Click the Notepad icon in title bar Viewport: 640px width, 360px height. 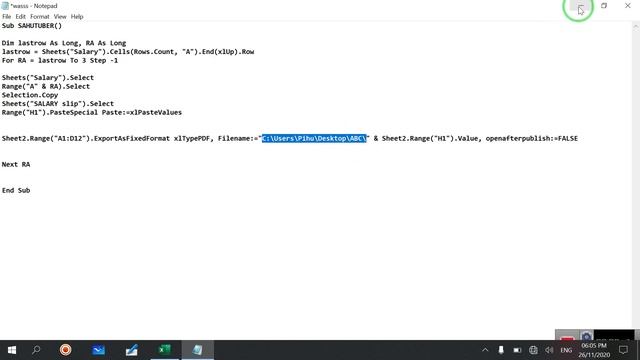click(x=5, y=6)
